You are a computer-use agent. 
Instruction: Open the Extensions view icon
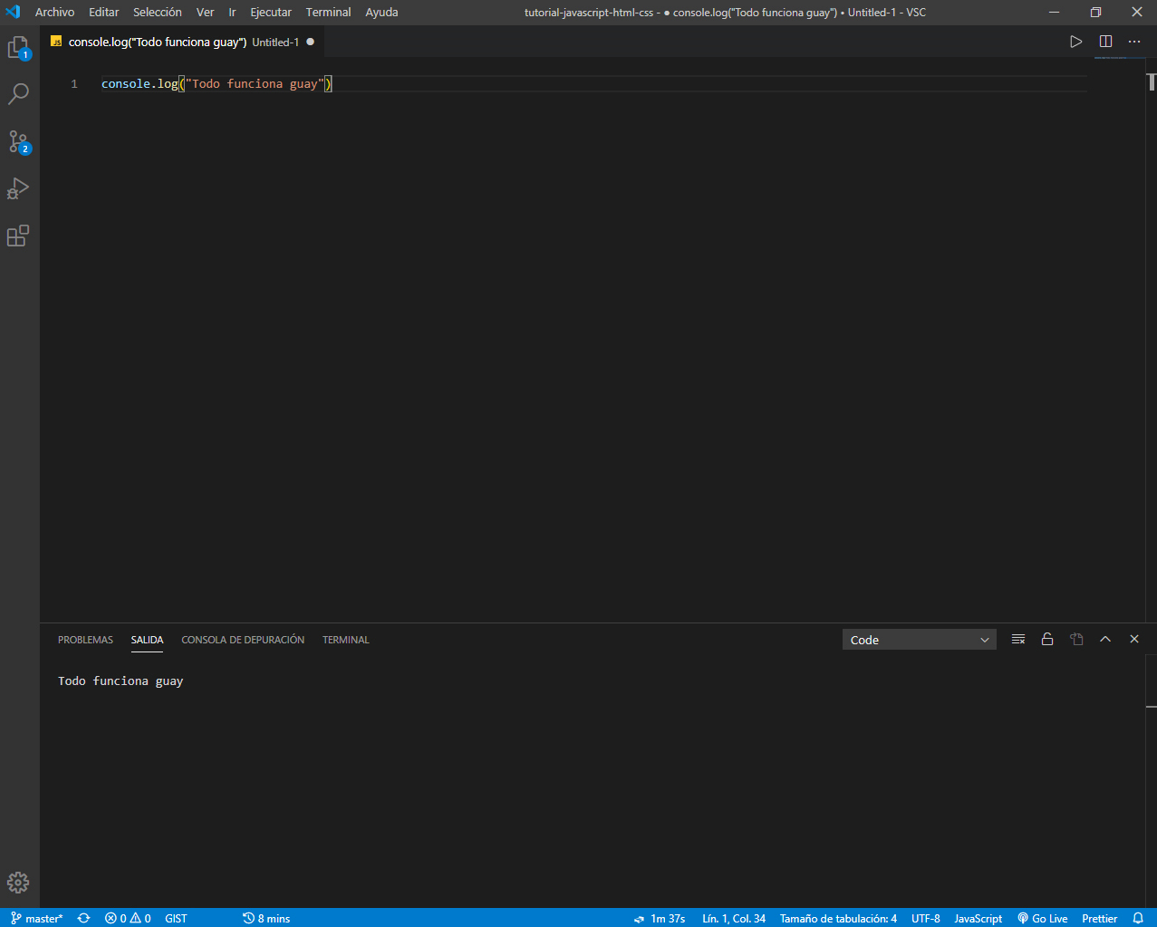coord(18,236)
